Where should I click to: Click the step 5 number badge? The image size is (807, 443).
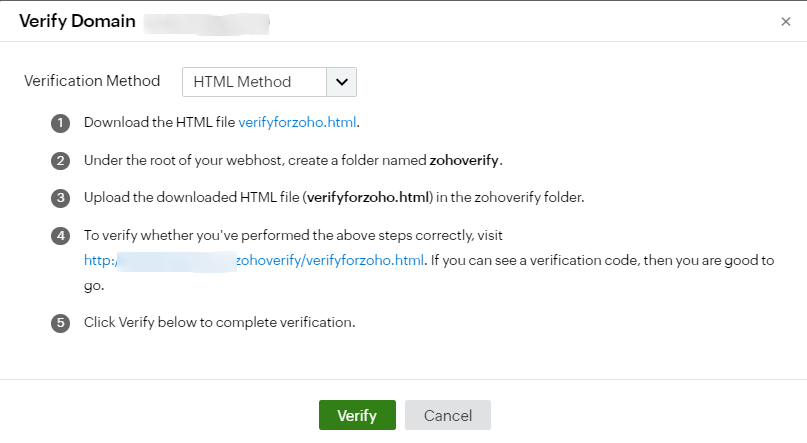point(61,323)
